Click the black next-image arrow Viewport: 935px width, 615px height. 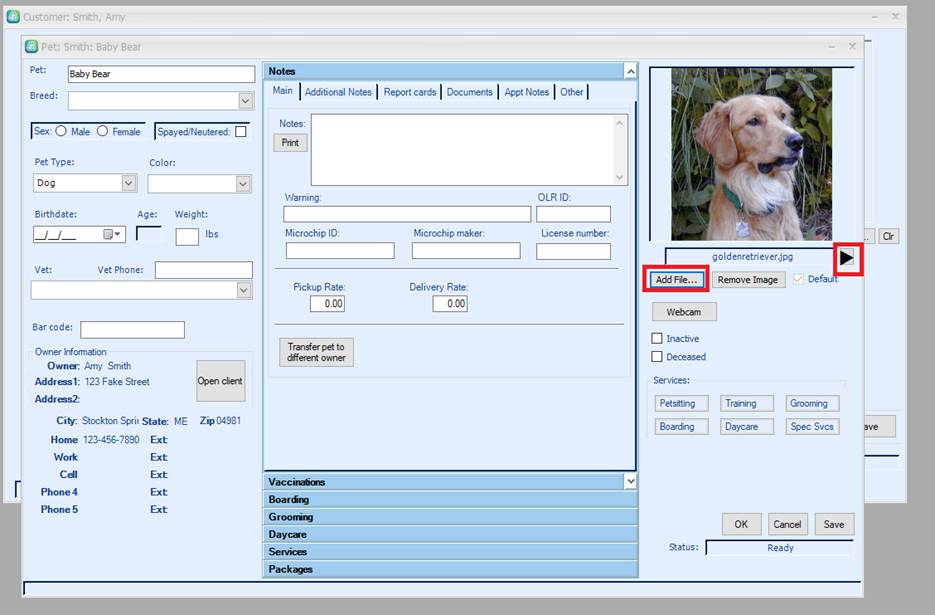(x=847, y=259)
